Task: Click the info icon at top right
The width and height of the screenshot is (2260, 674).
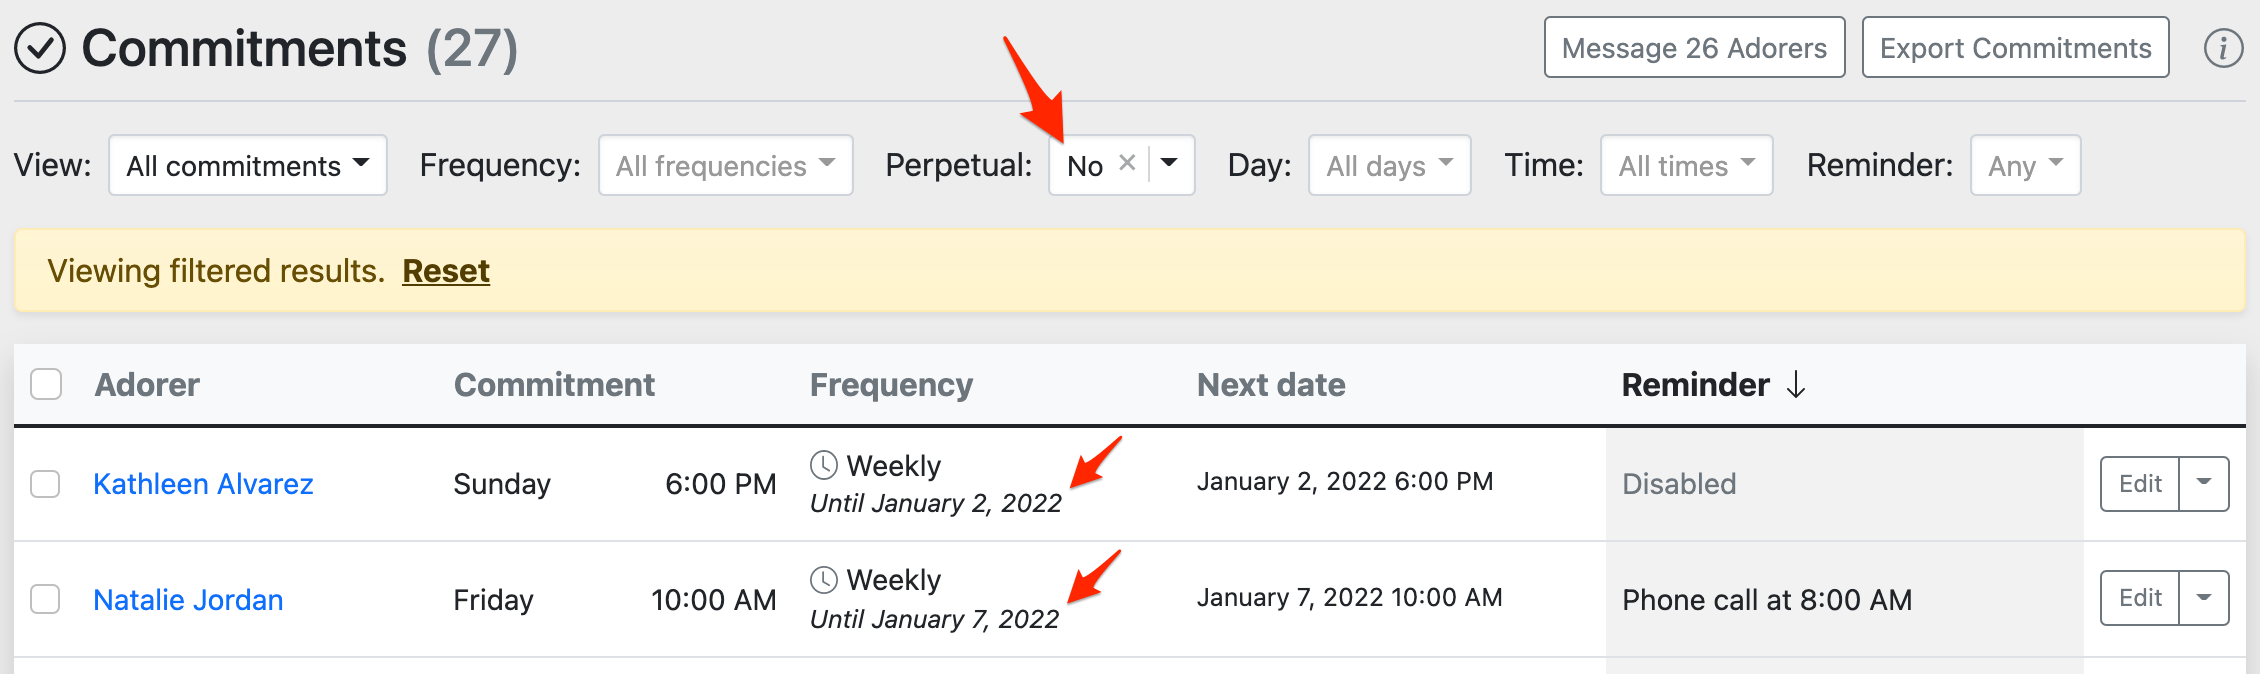Action: [x=2223, y=48]
